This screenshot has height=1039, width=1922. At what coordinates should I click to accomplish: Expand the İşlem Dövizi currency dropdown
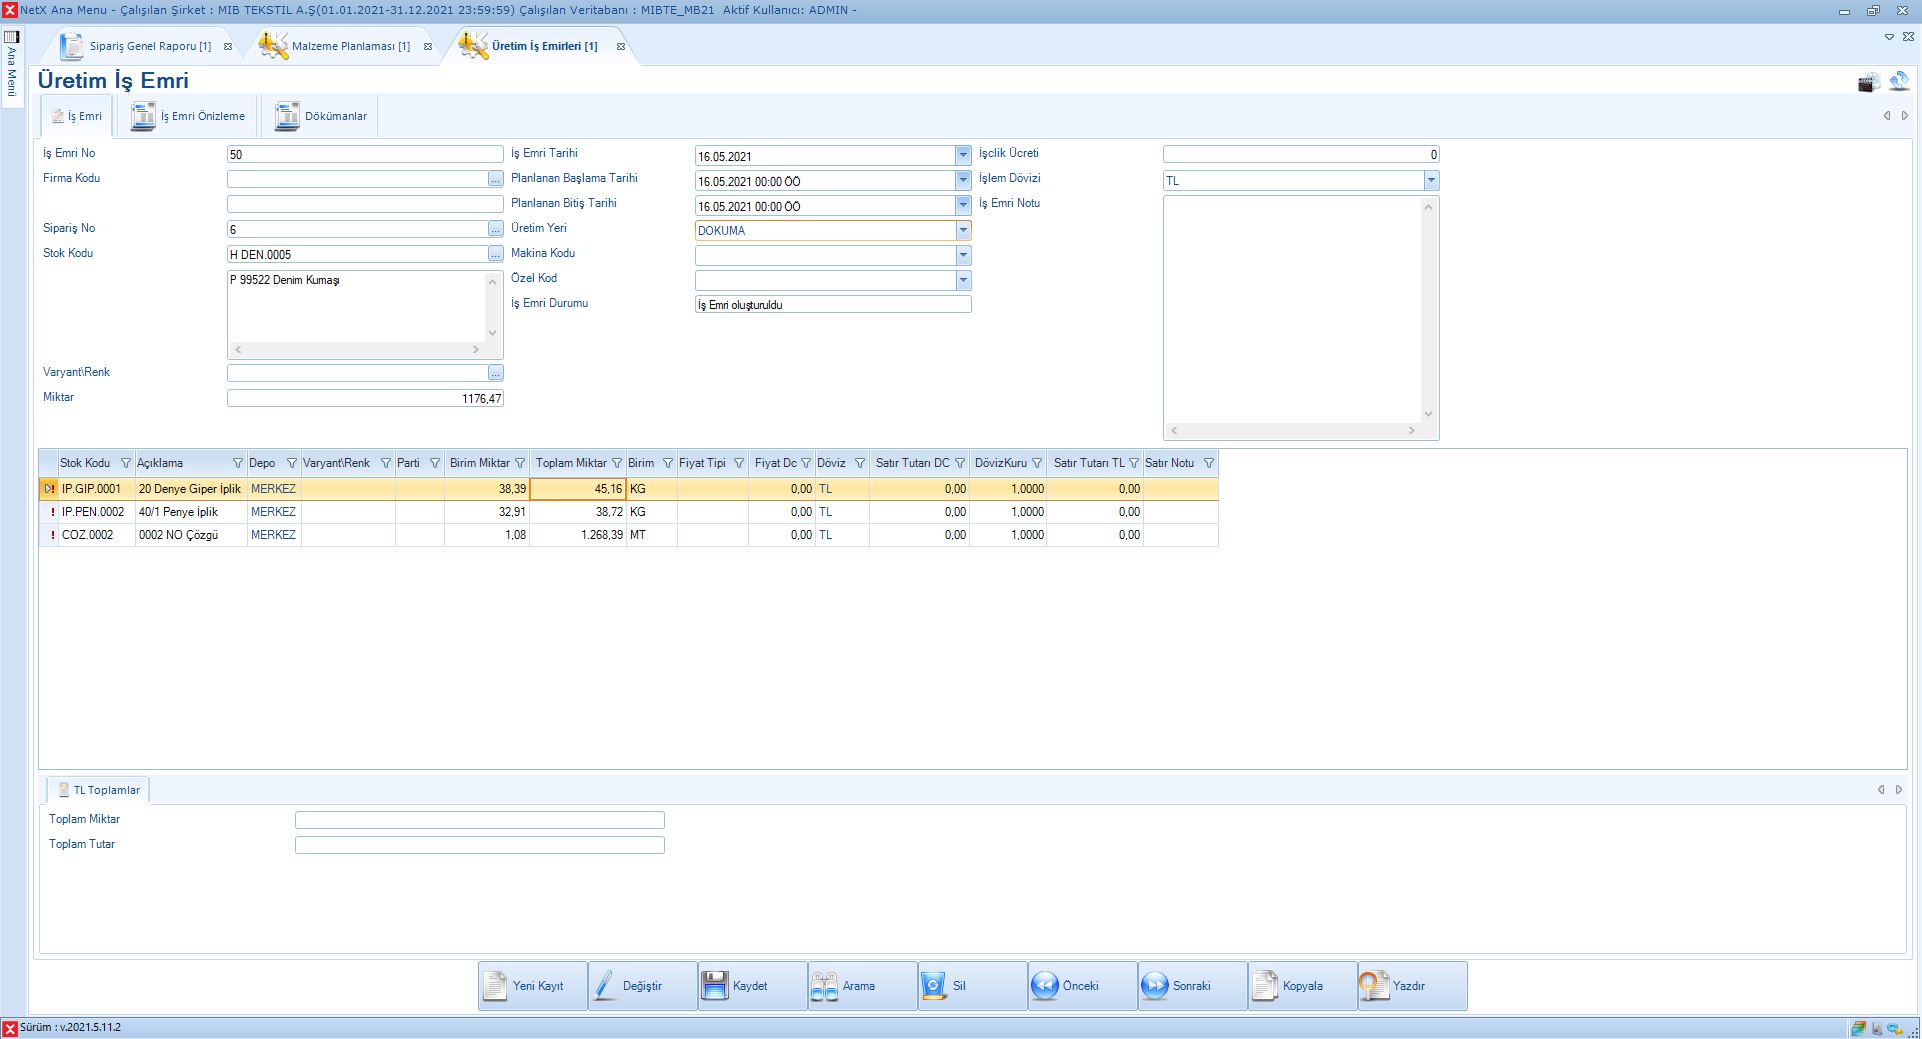[1431, 181]
